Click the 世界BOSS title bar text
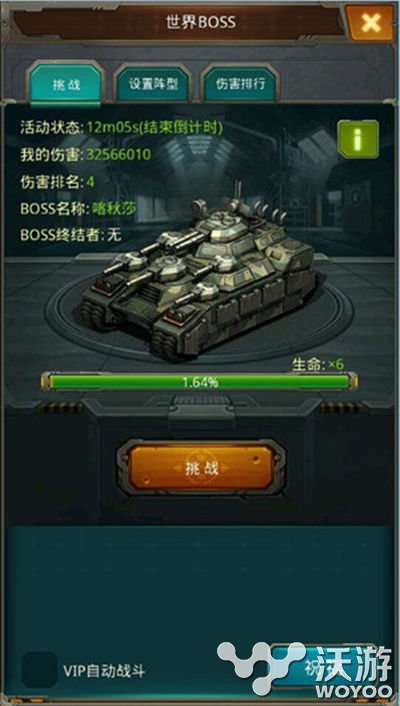 coord(201,22)
